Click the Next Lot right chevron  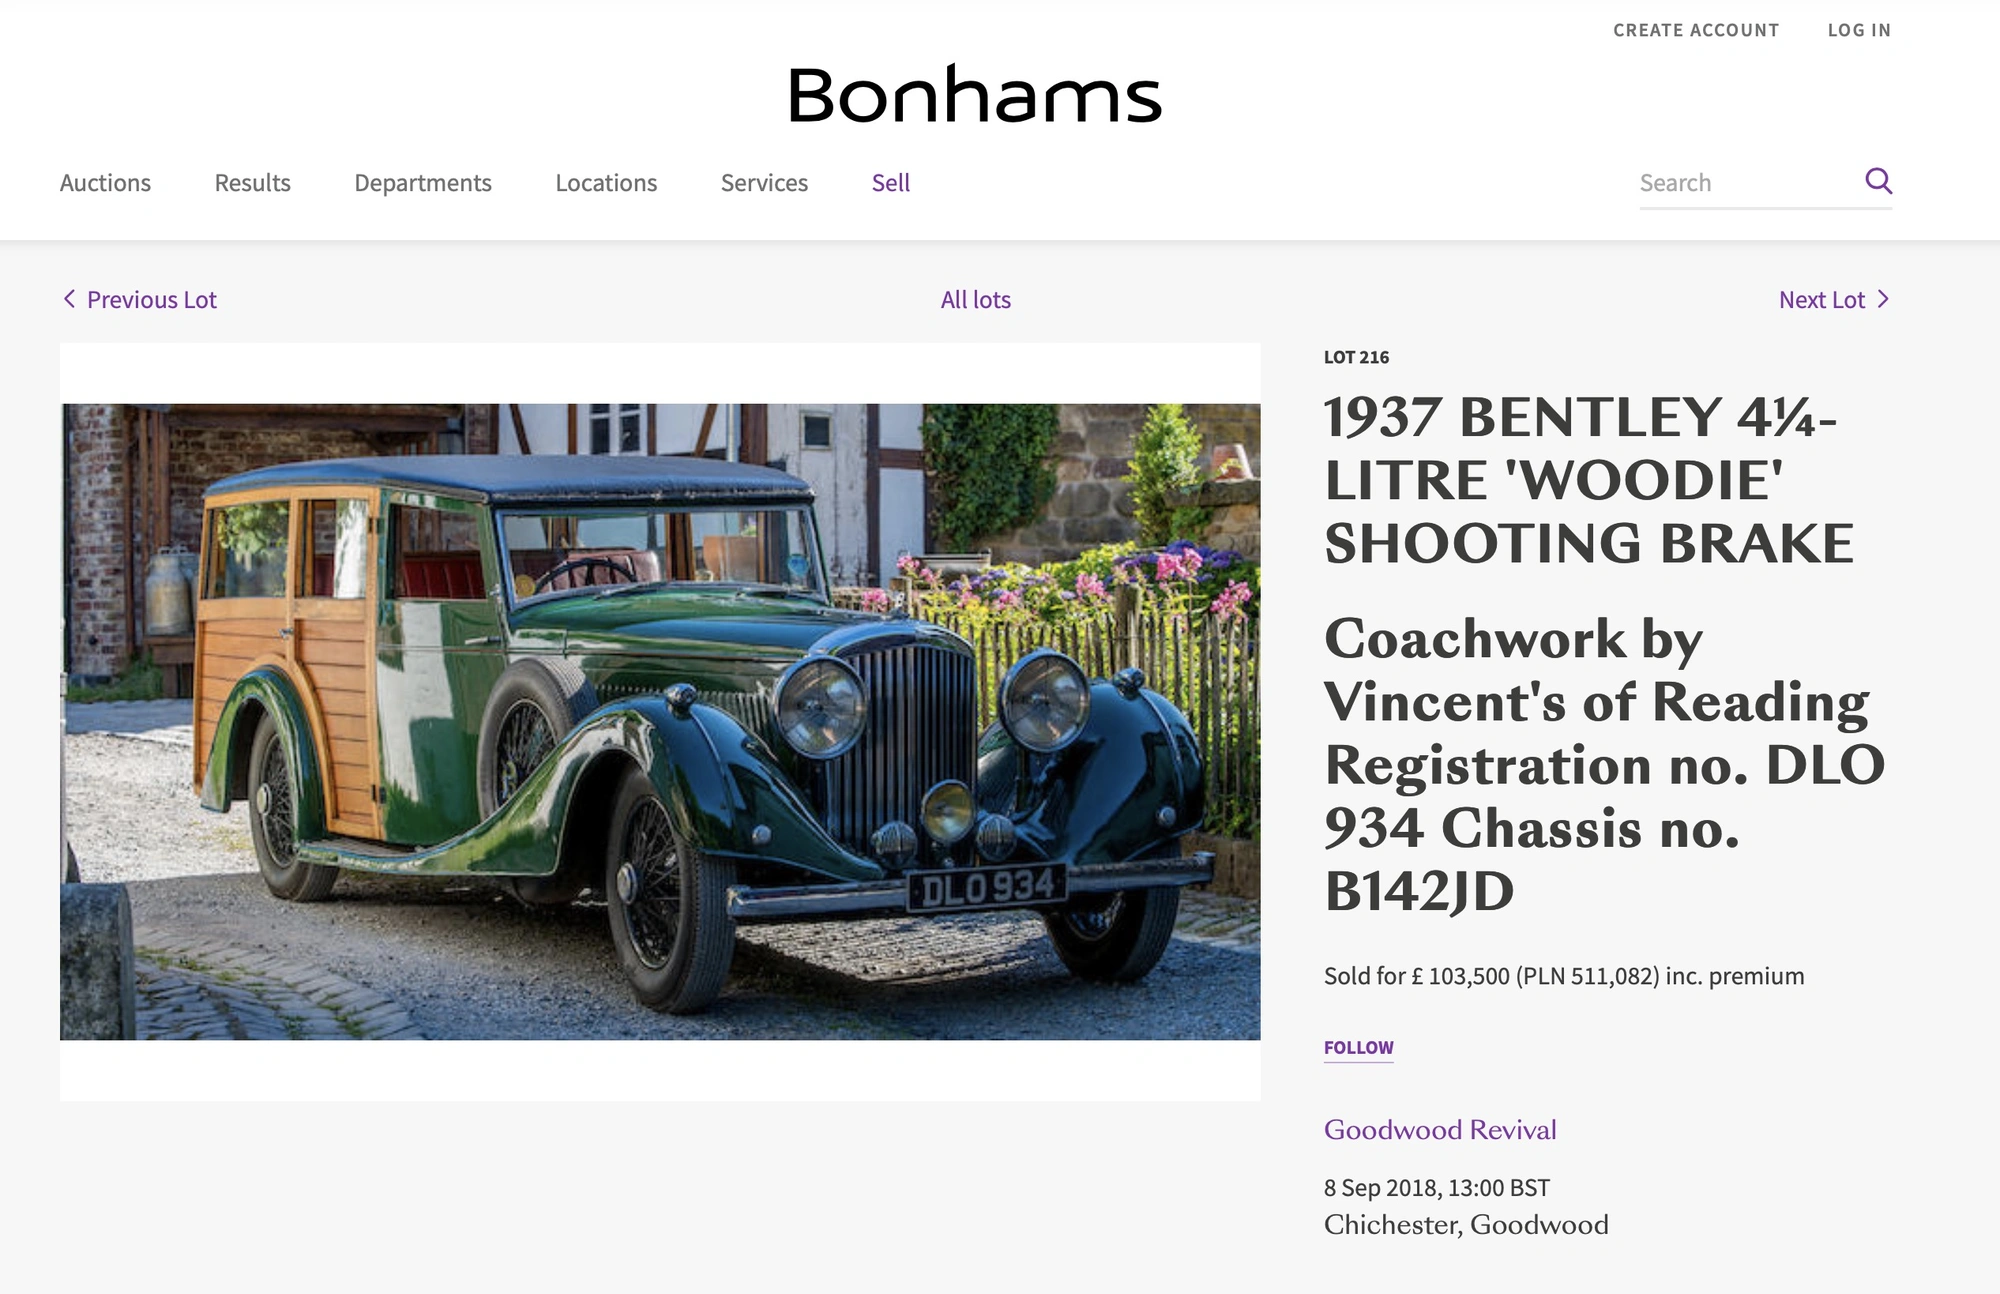point(1883,299)
